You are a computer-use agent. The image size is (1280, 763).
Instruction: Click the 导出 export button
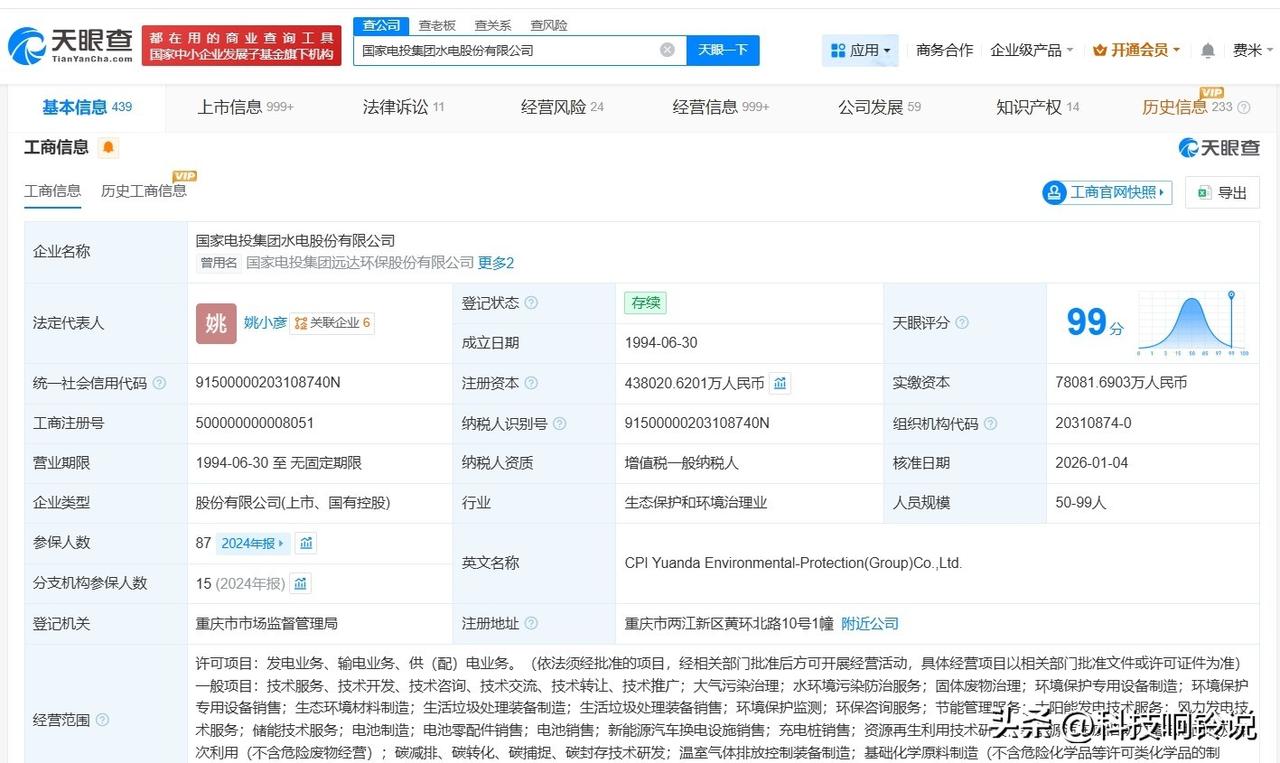(1222, 192)
